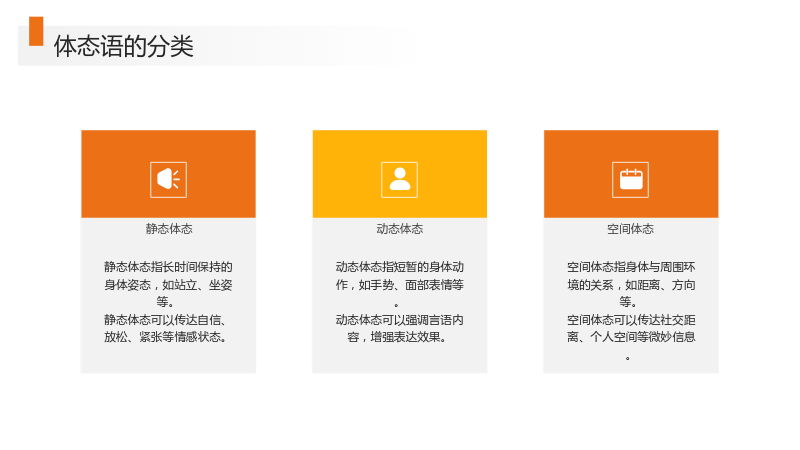Select the 动态体态 heading text
This screenshot has height=450, width=800.
399,229
